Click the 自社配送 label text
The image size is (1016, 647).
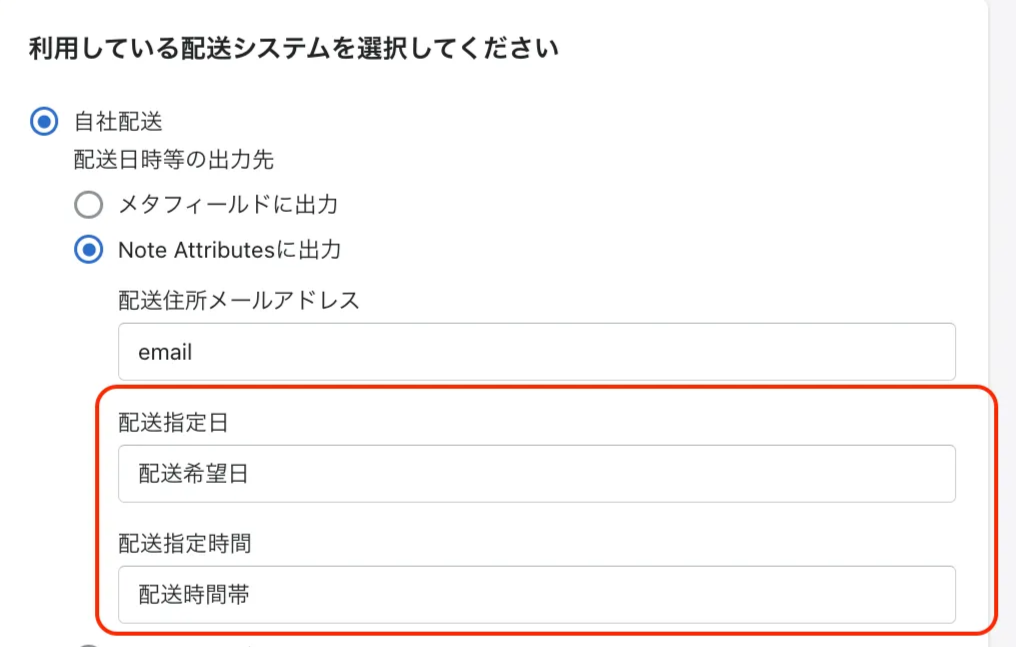[x=118, y=122]
